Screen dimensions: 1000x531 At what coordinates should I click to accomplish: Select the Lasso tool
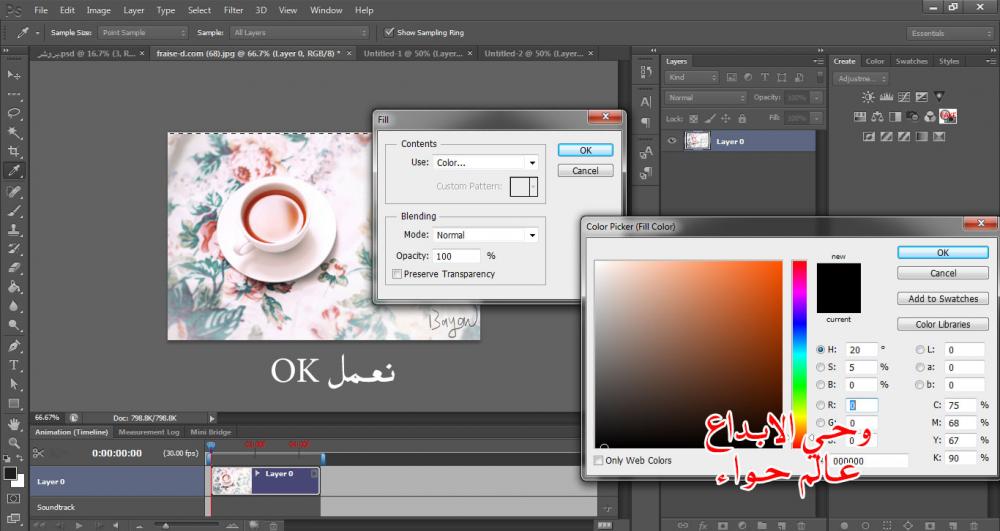point(14,113)
